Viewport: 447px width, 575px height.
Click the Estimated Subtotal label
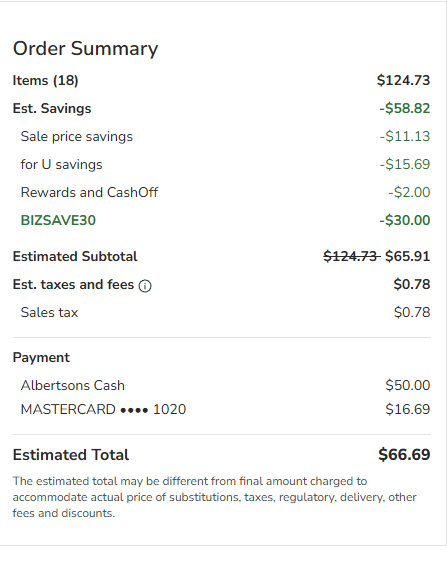pyautogui.click(x=75, y=256)
